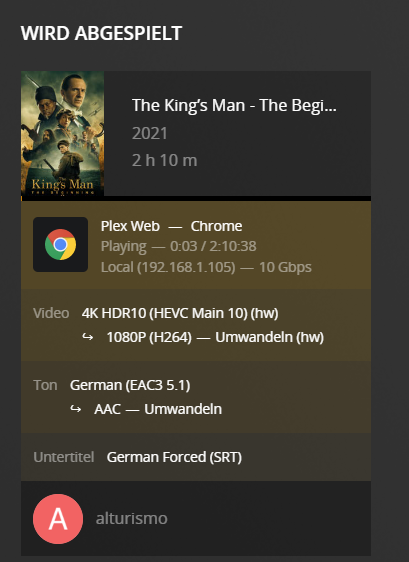Click the audio transcode arrow icon

(76, 409)
